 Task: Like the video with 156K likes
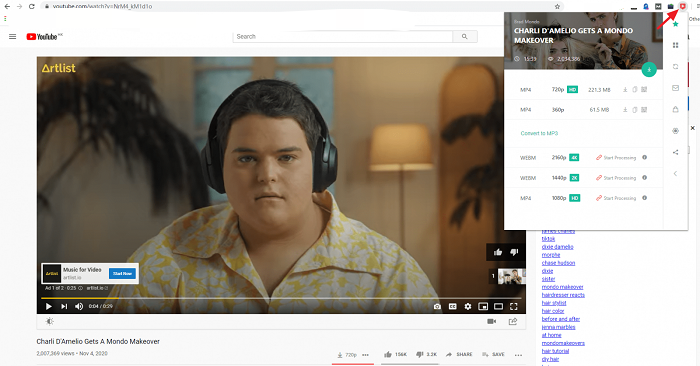pyautogui.click(x=396, y=354)
